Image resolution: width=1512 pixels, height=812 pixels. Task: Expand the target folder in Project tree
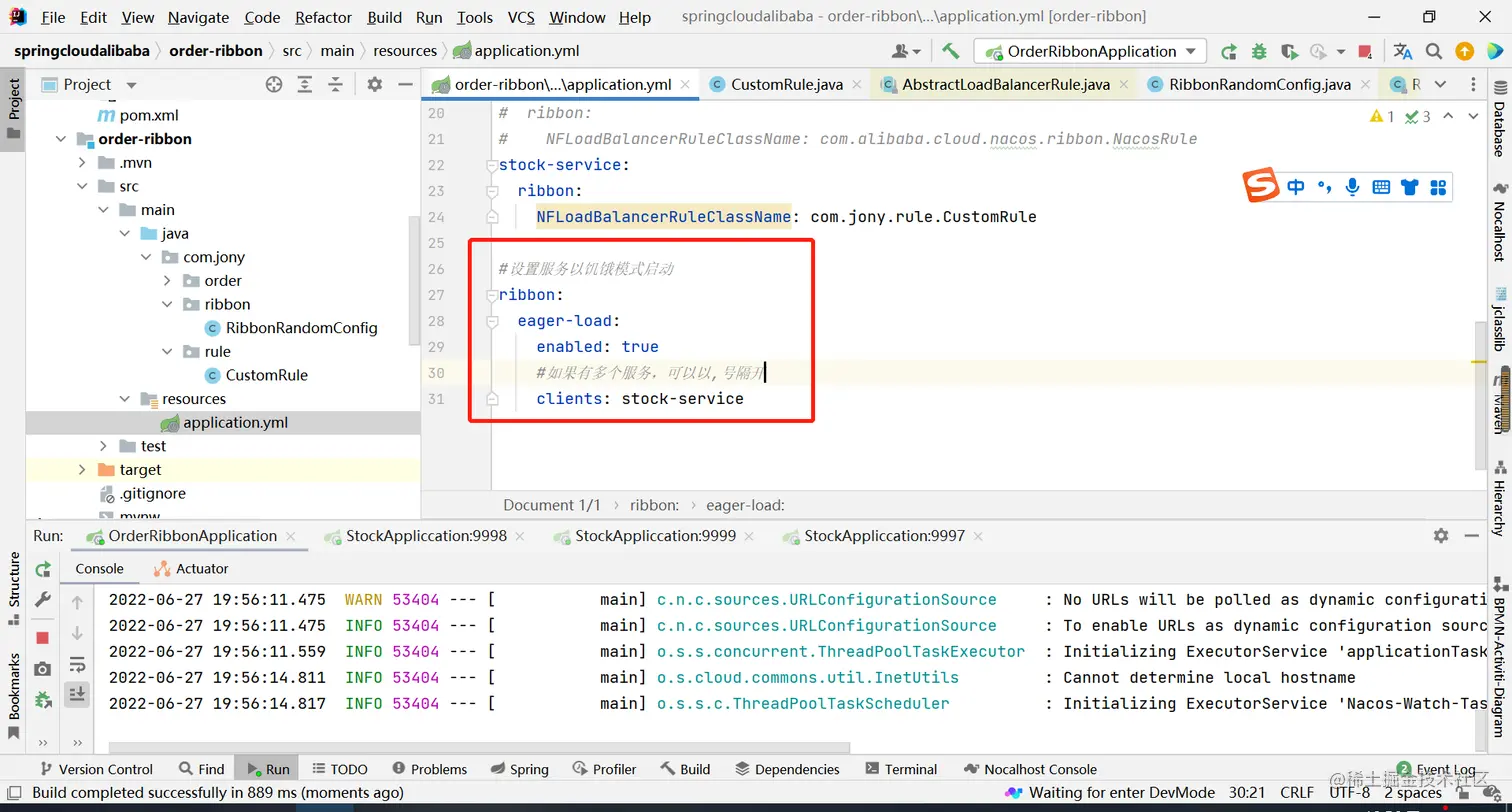[x=83, y=470]
